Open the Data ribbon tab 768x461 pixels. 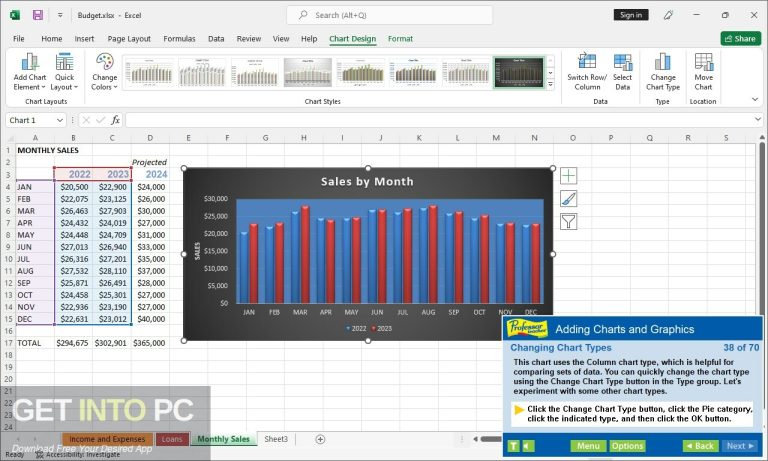(x=216, y=39)
